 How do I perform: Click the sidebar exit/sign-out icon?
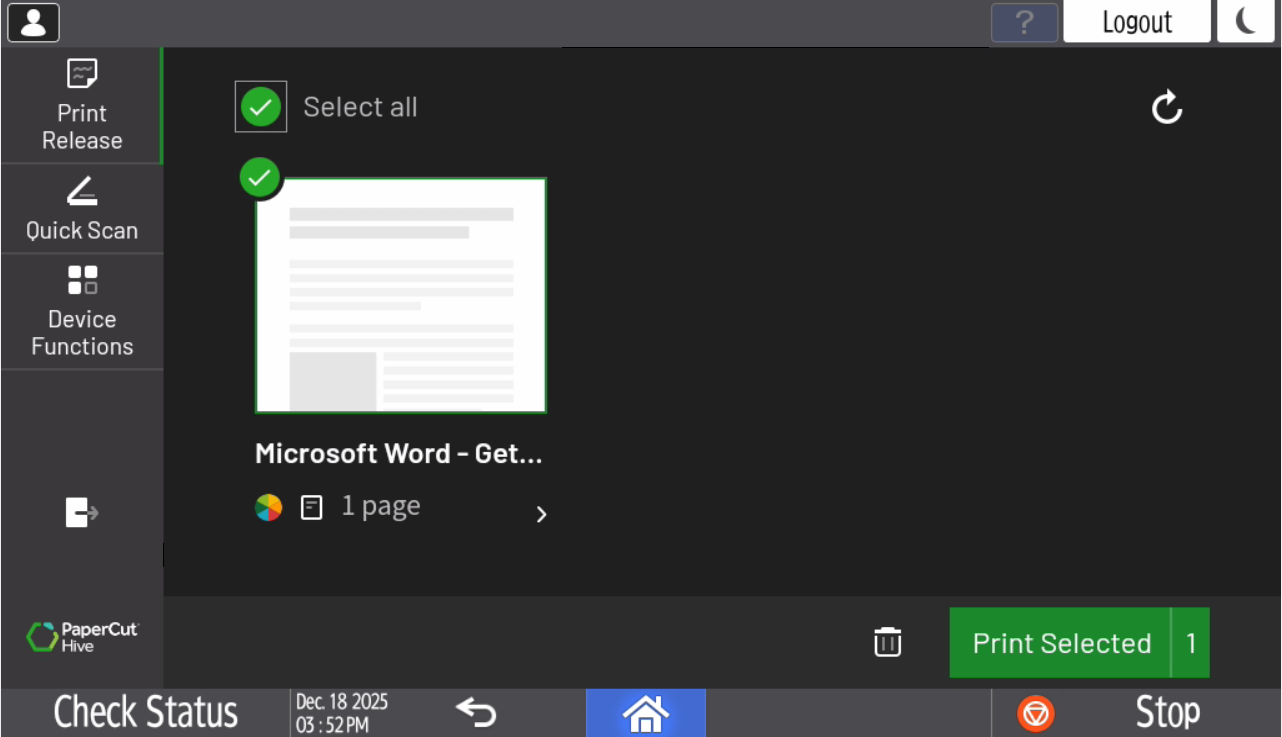tap(81, 513)
